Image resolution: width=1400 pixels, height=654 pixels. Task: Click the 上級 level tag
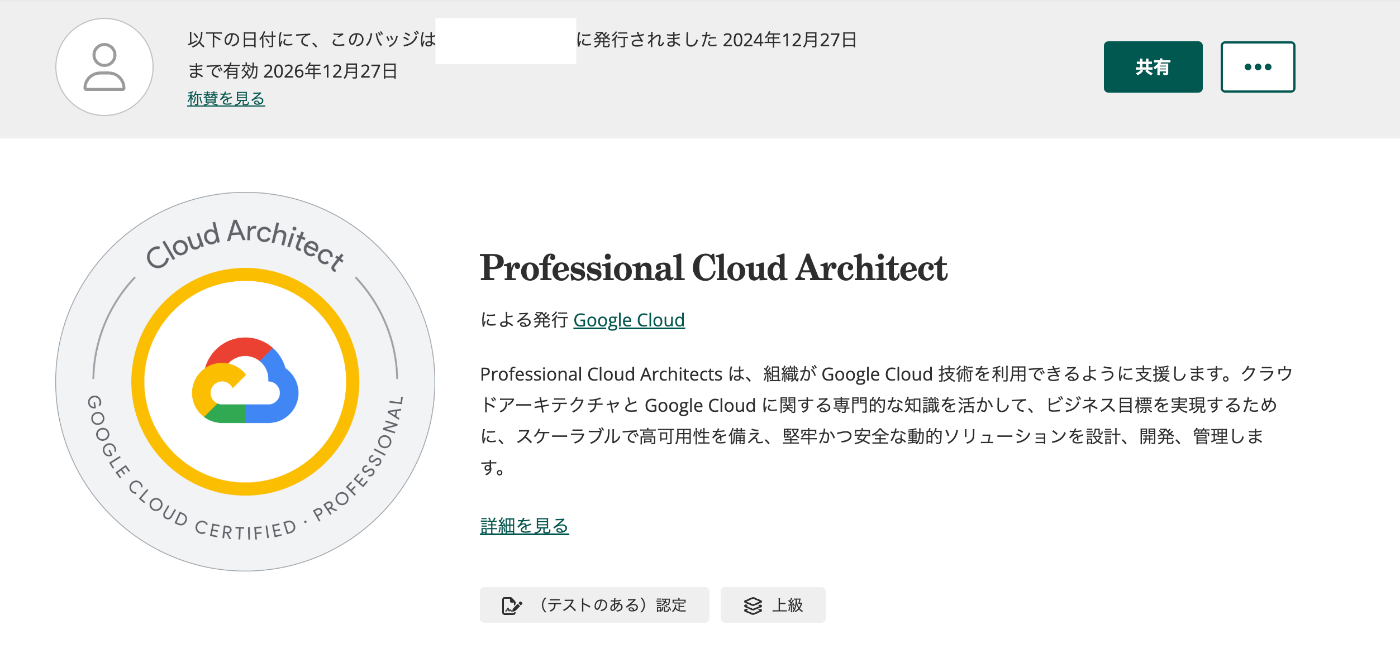click(x=773, y=605)
